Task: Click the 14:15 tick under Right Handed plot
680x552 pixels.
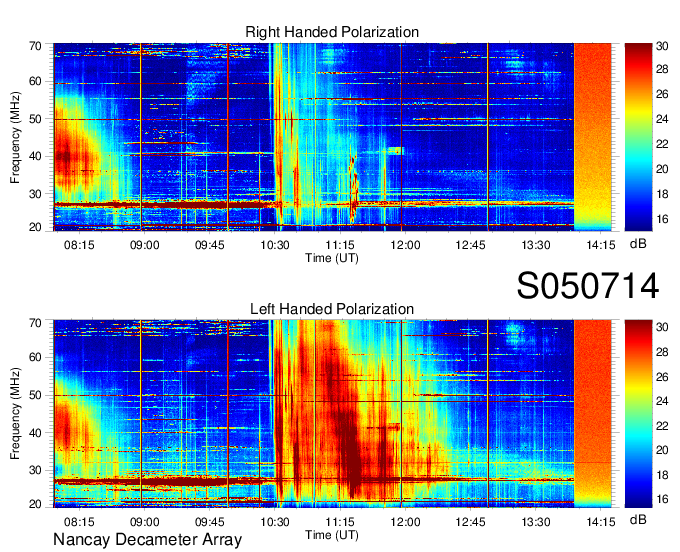Action: tap(601, 245)
